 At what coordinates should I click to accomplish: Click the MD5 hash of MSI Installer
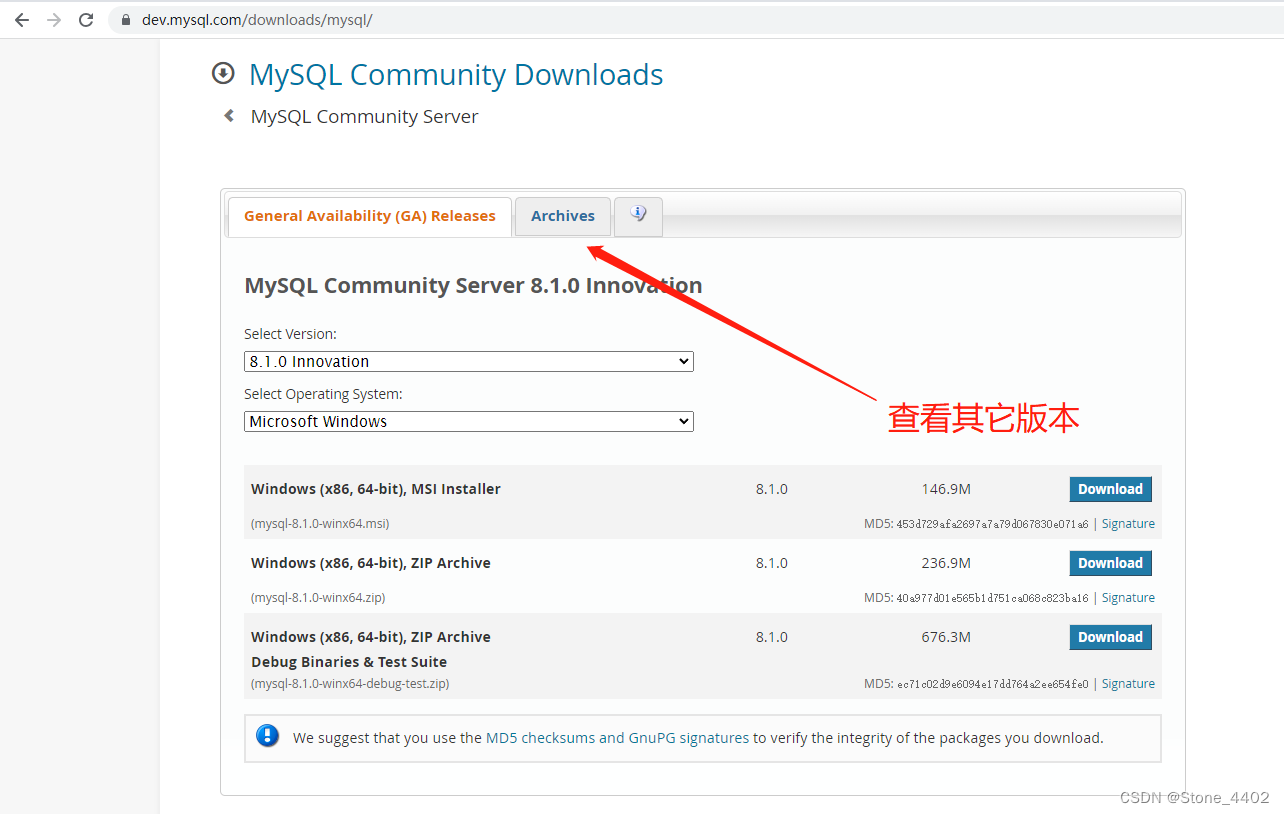pyautogui.click(x=993, y=524)
